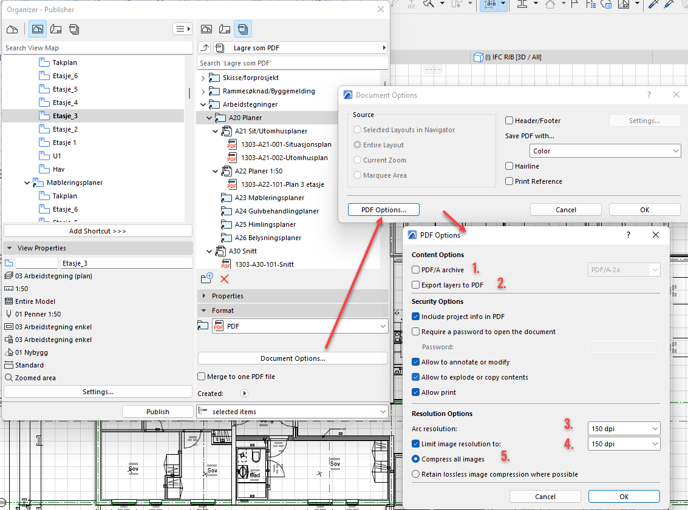Click Cancel in the Document Options dialog
This screenshot has width=688, height=510.
tap(566, 210)
